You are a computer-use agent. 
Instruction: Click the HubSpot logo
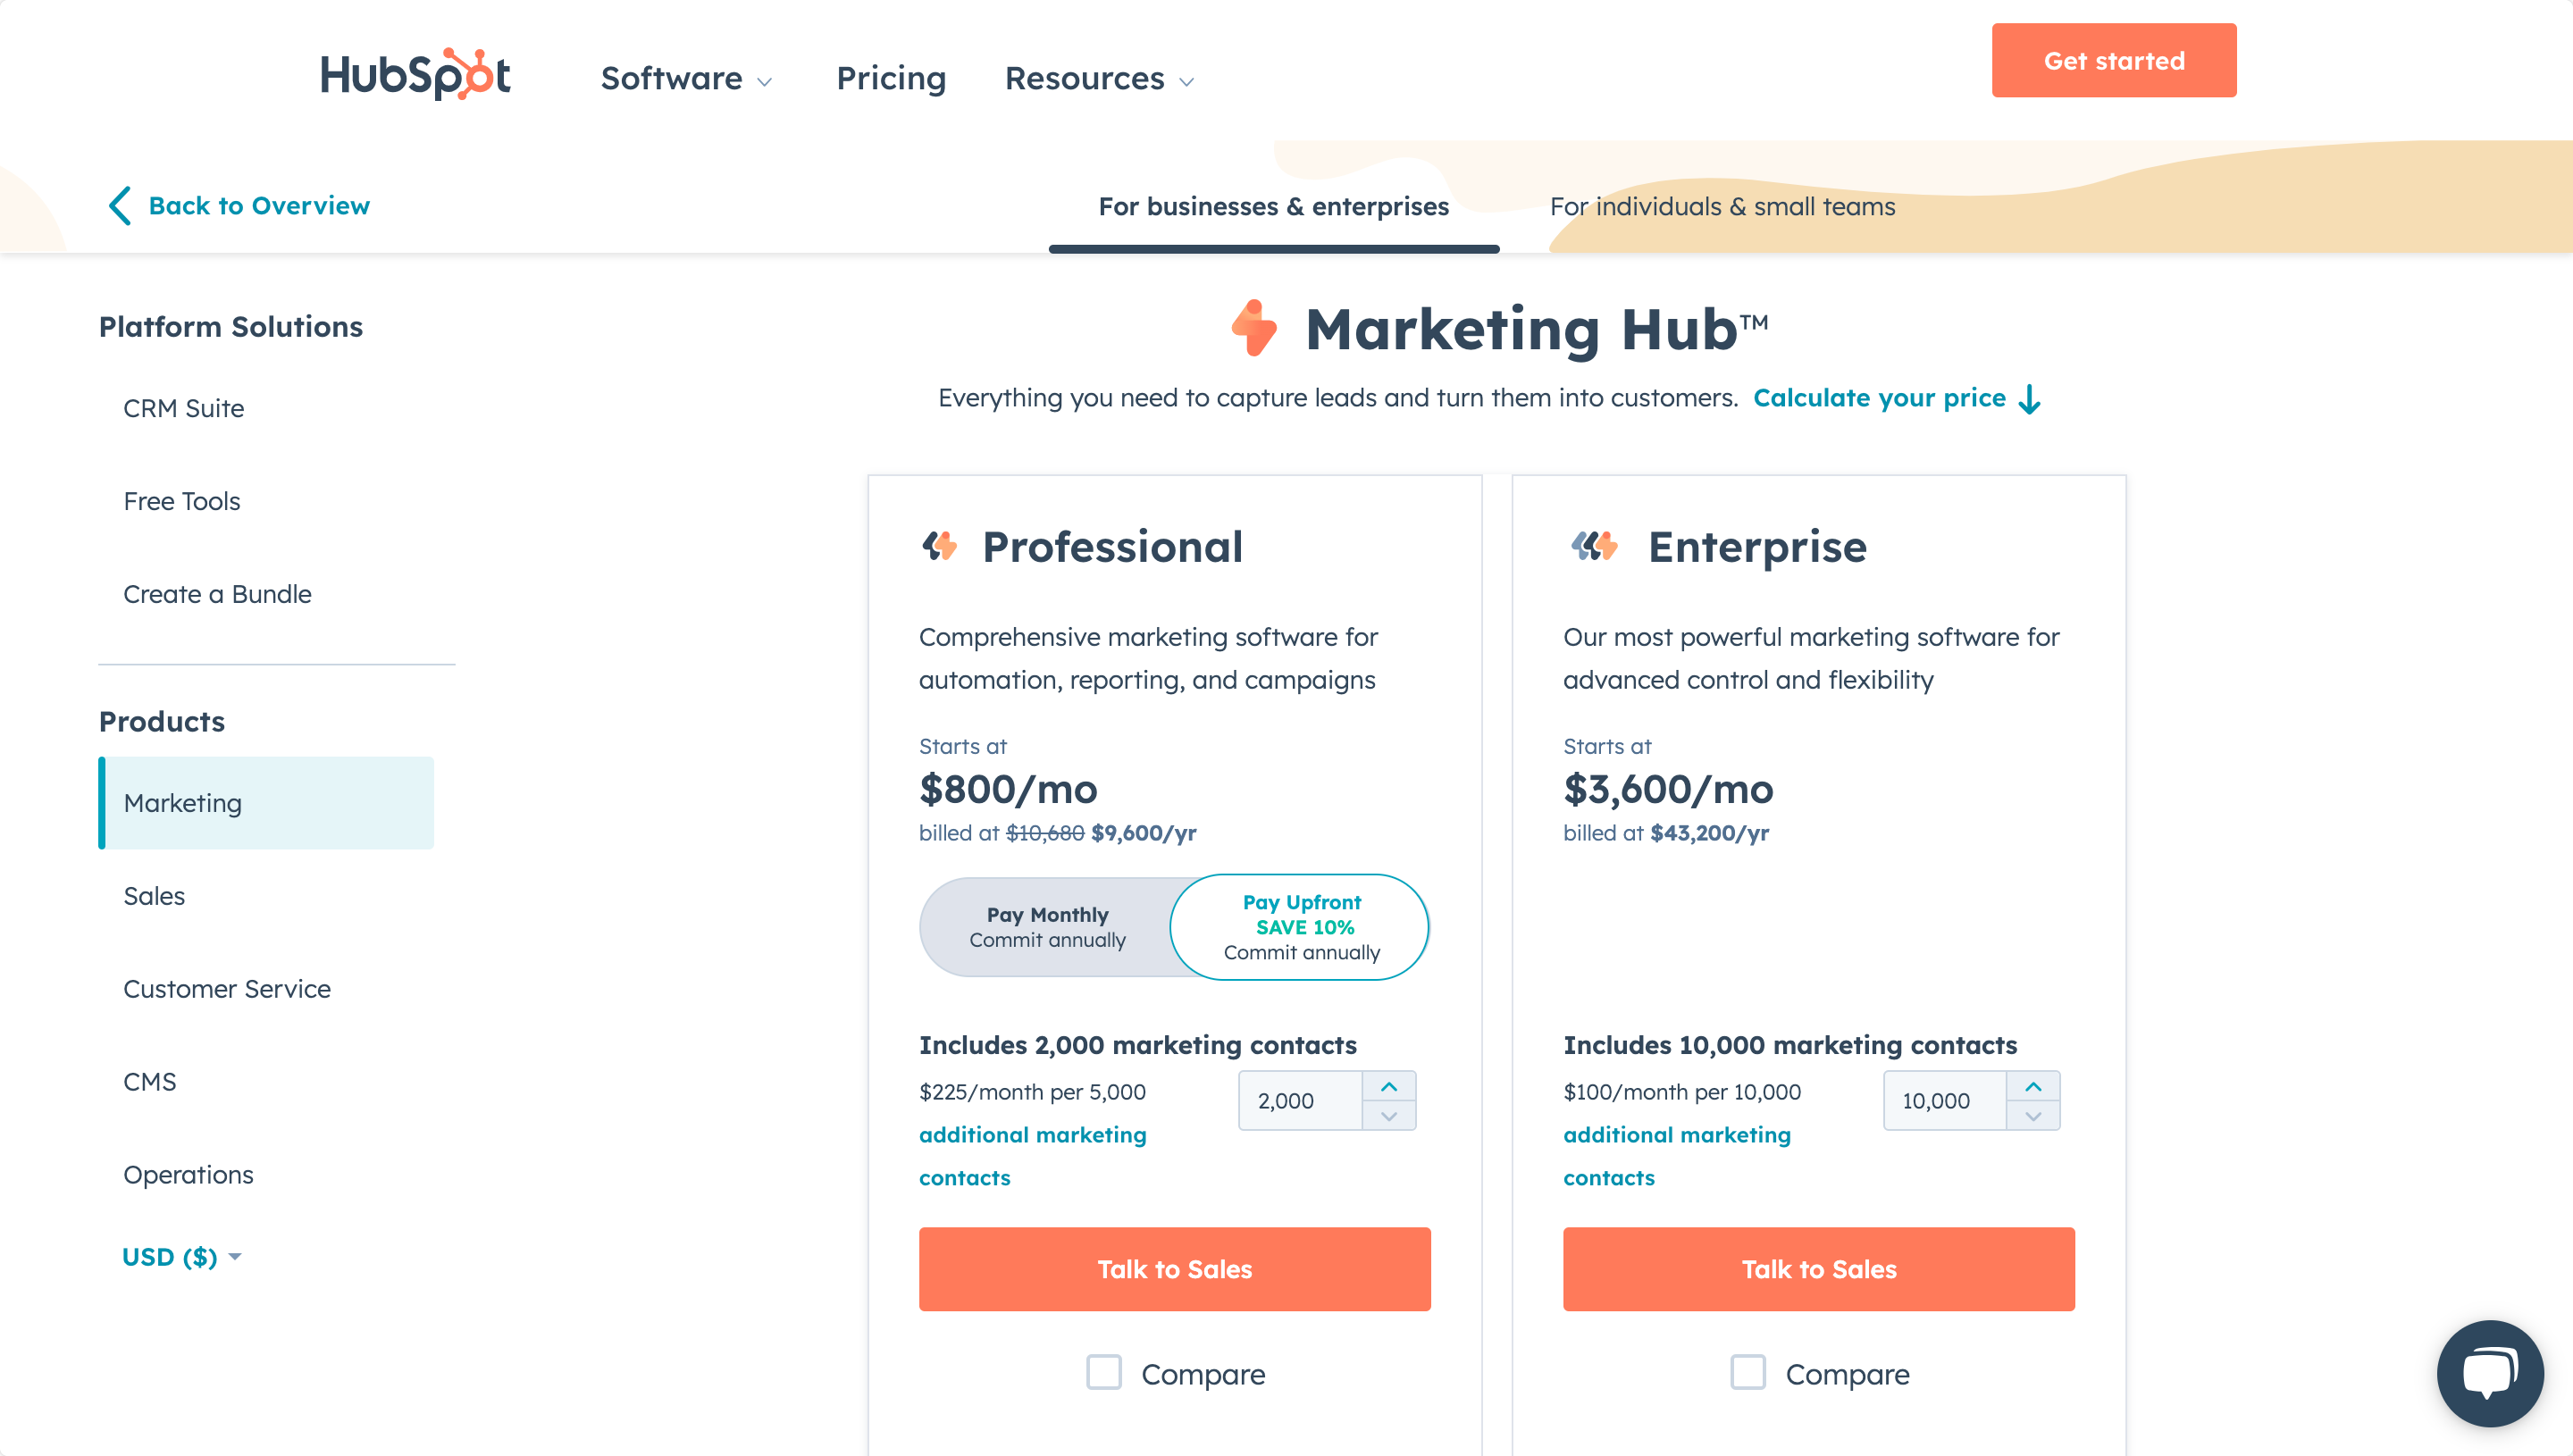(x=415, y=75)
